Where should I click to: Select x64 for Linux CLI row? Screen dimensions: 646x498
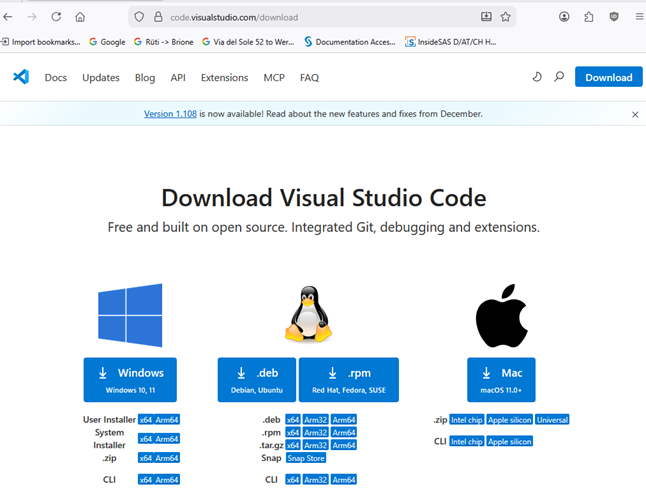[293, 479]
